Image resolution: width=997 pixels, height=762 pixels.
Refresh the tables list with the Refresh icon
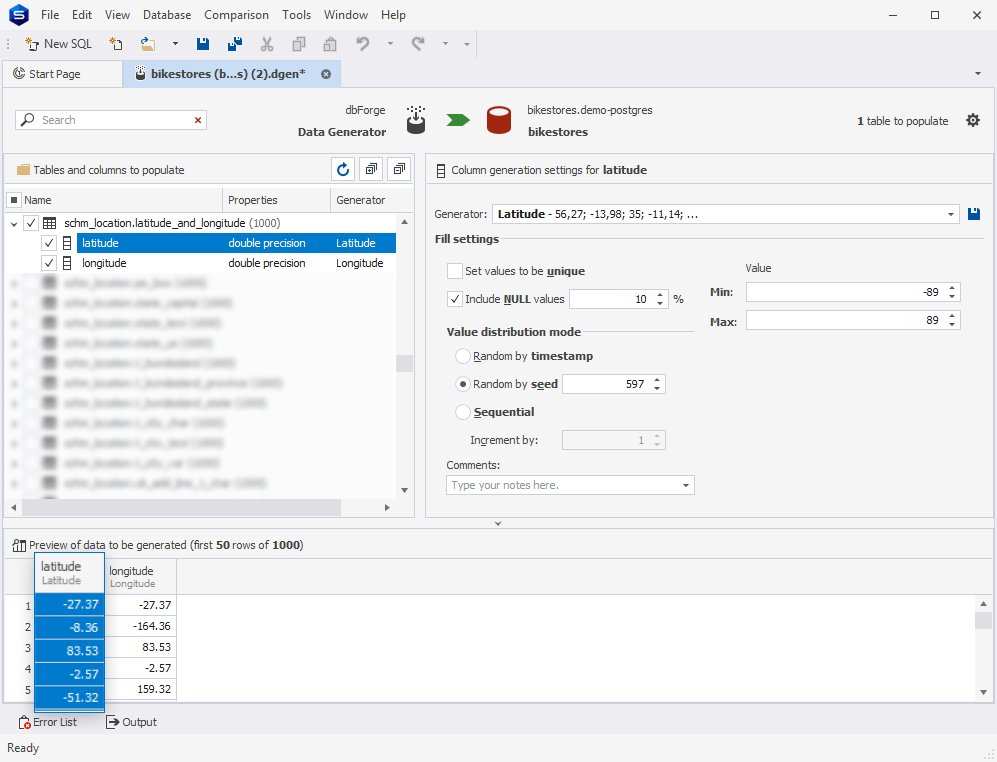343,169
